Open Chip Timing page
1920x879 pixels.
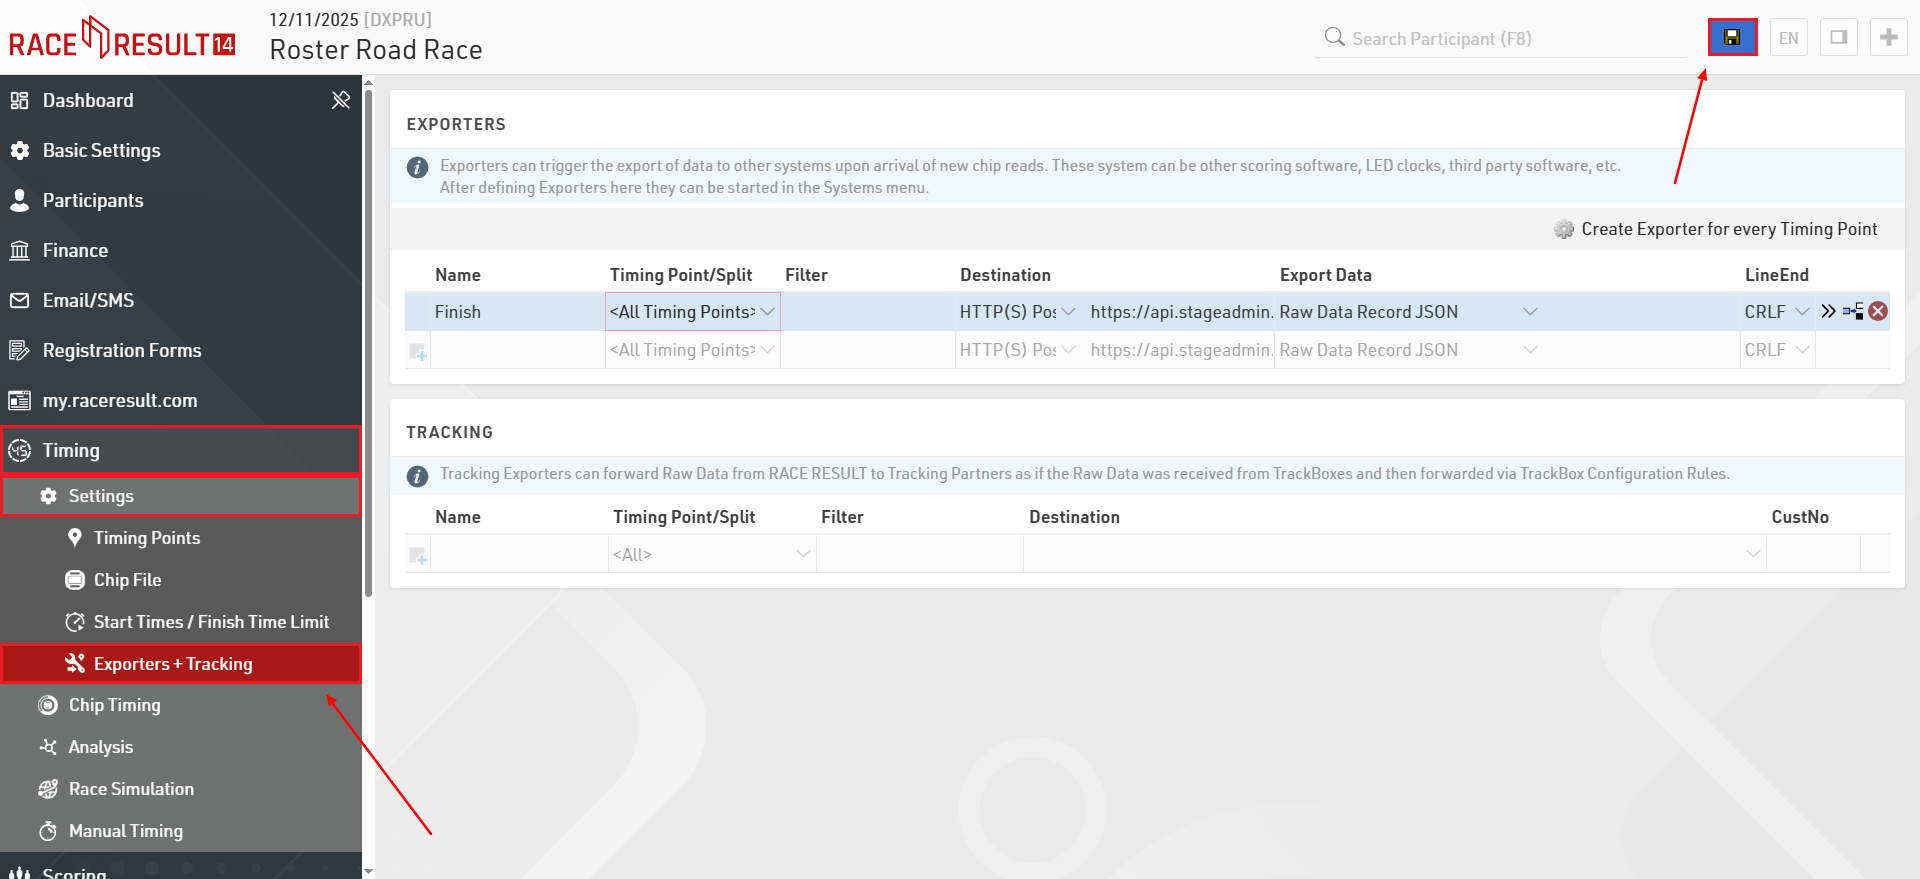pyautogui.click(x=180, y=705)
